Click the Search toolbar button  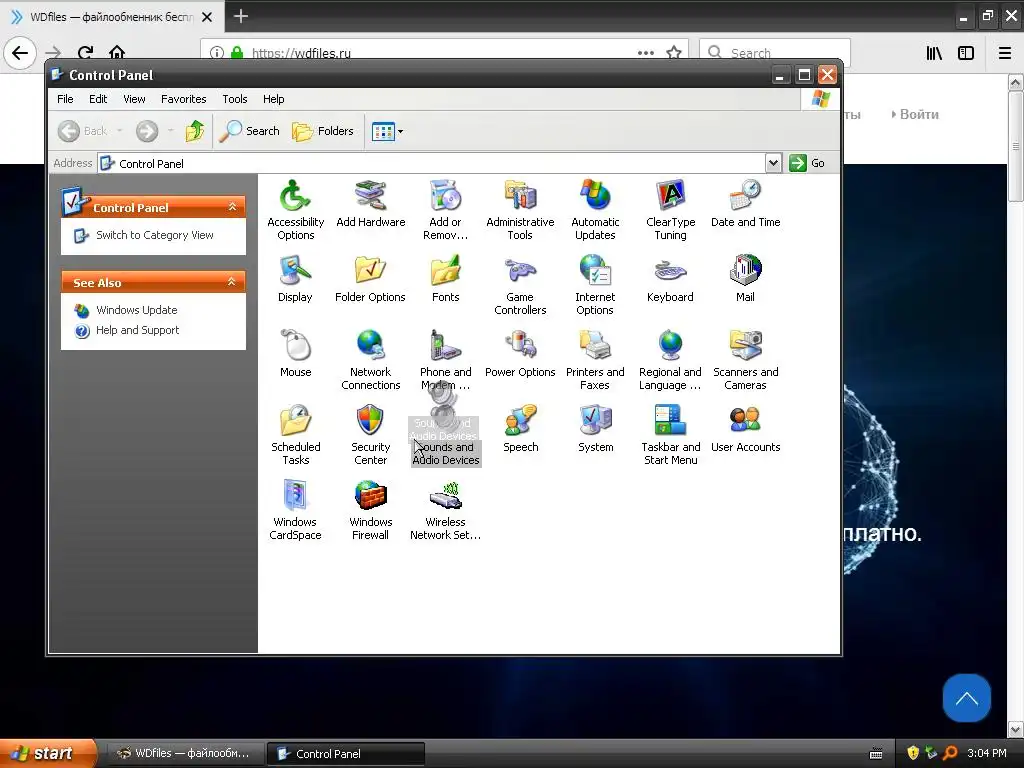point(249,131)
